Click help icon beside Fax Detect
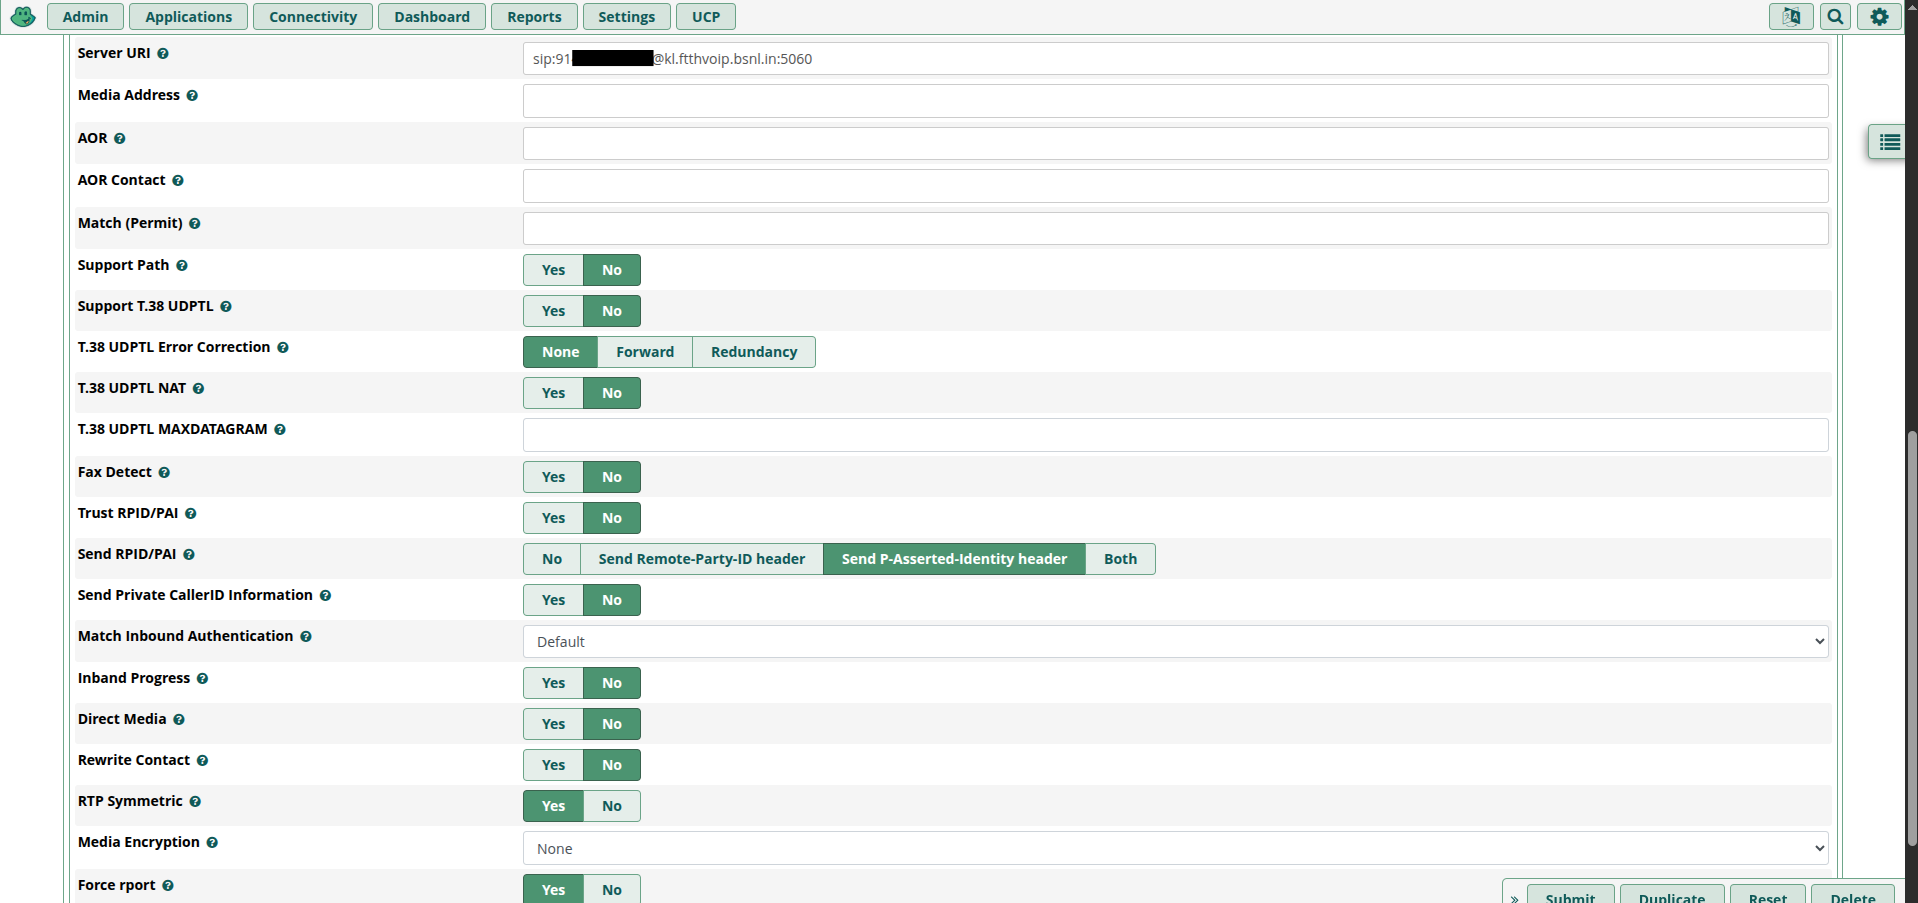Viewport: 1918px width, 903px height. tap(164, 473)
